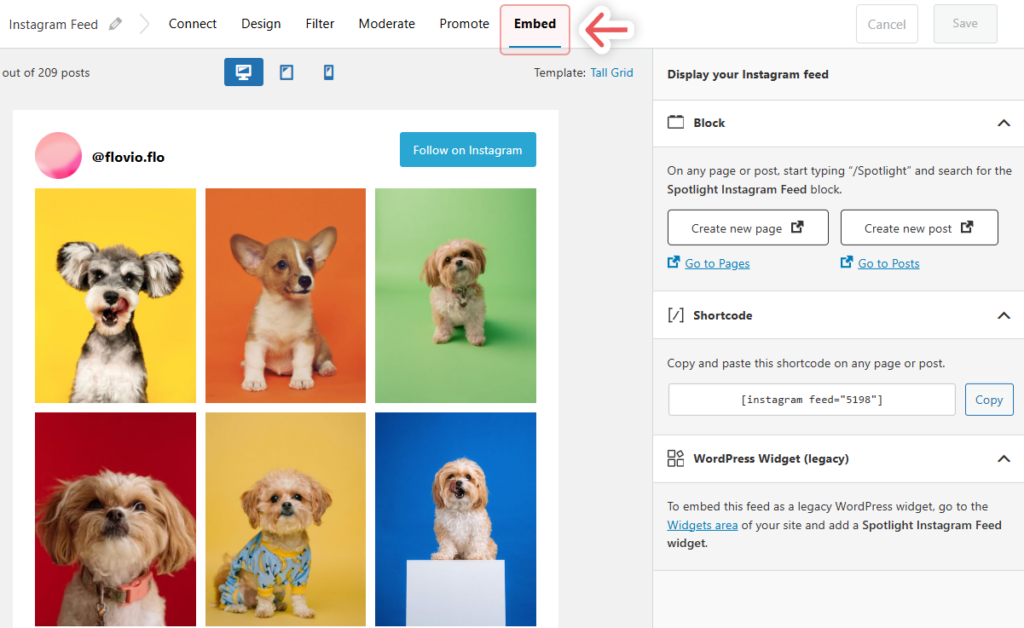
Task: Collapse the WordPress Widget (legacy) section
Action: (1003, 458)
